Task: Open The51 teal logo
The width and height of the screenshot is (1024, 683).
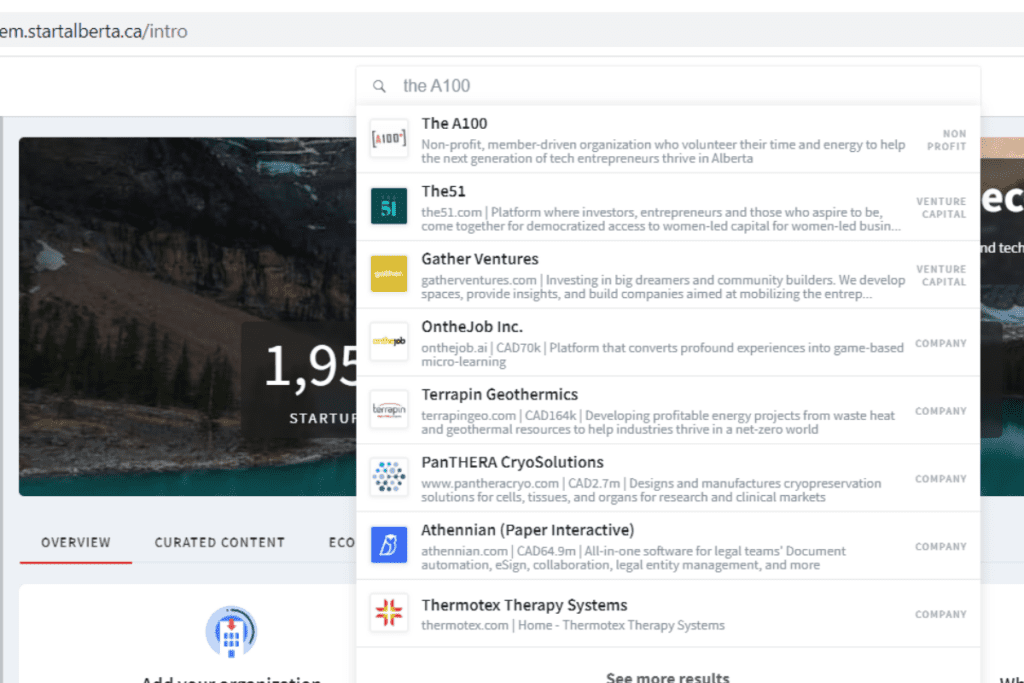Action: 389,206
